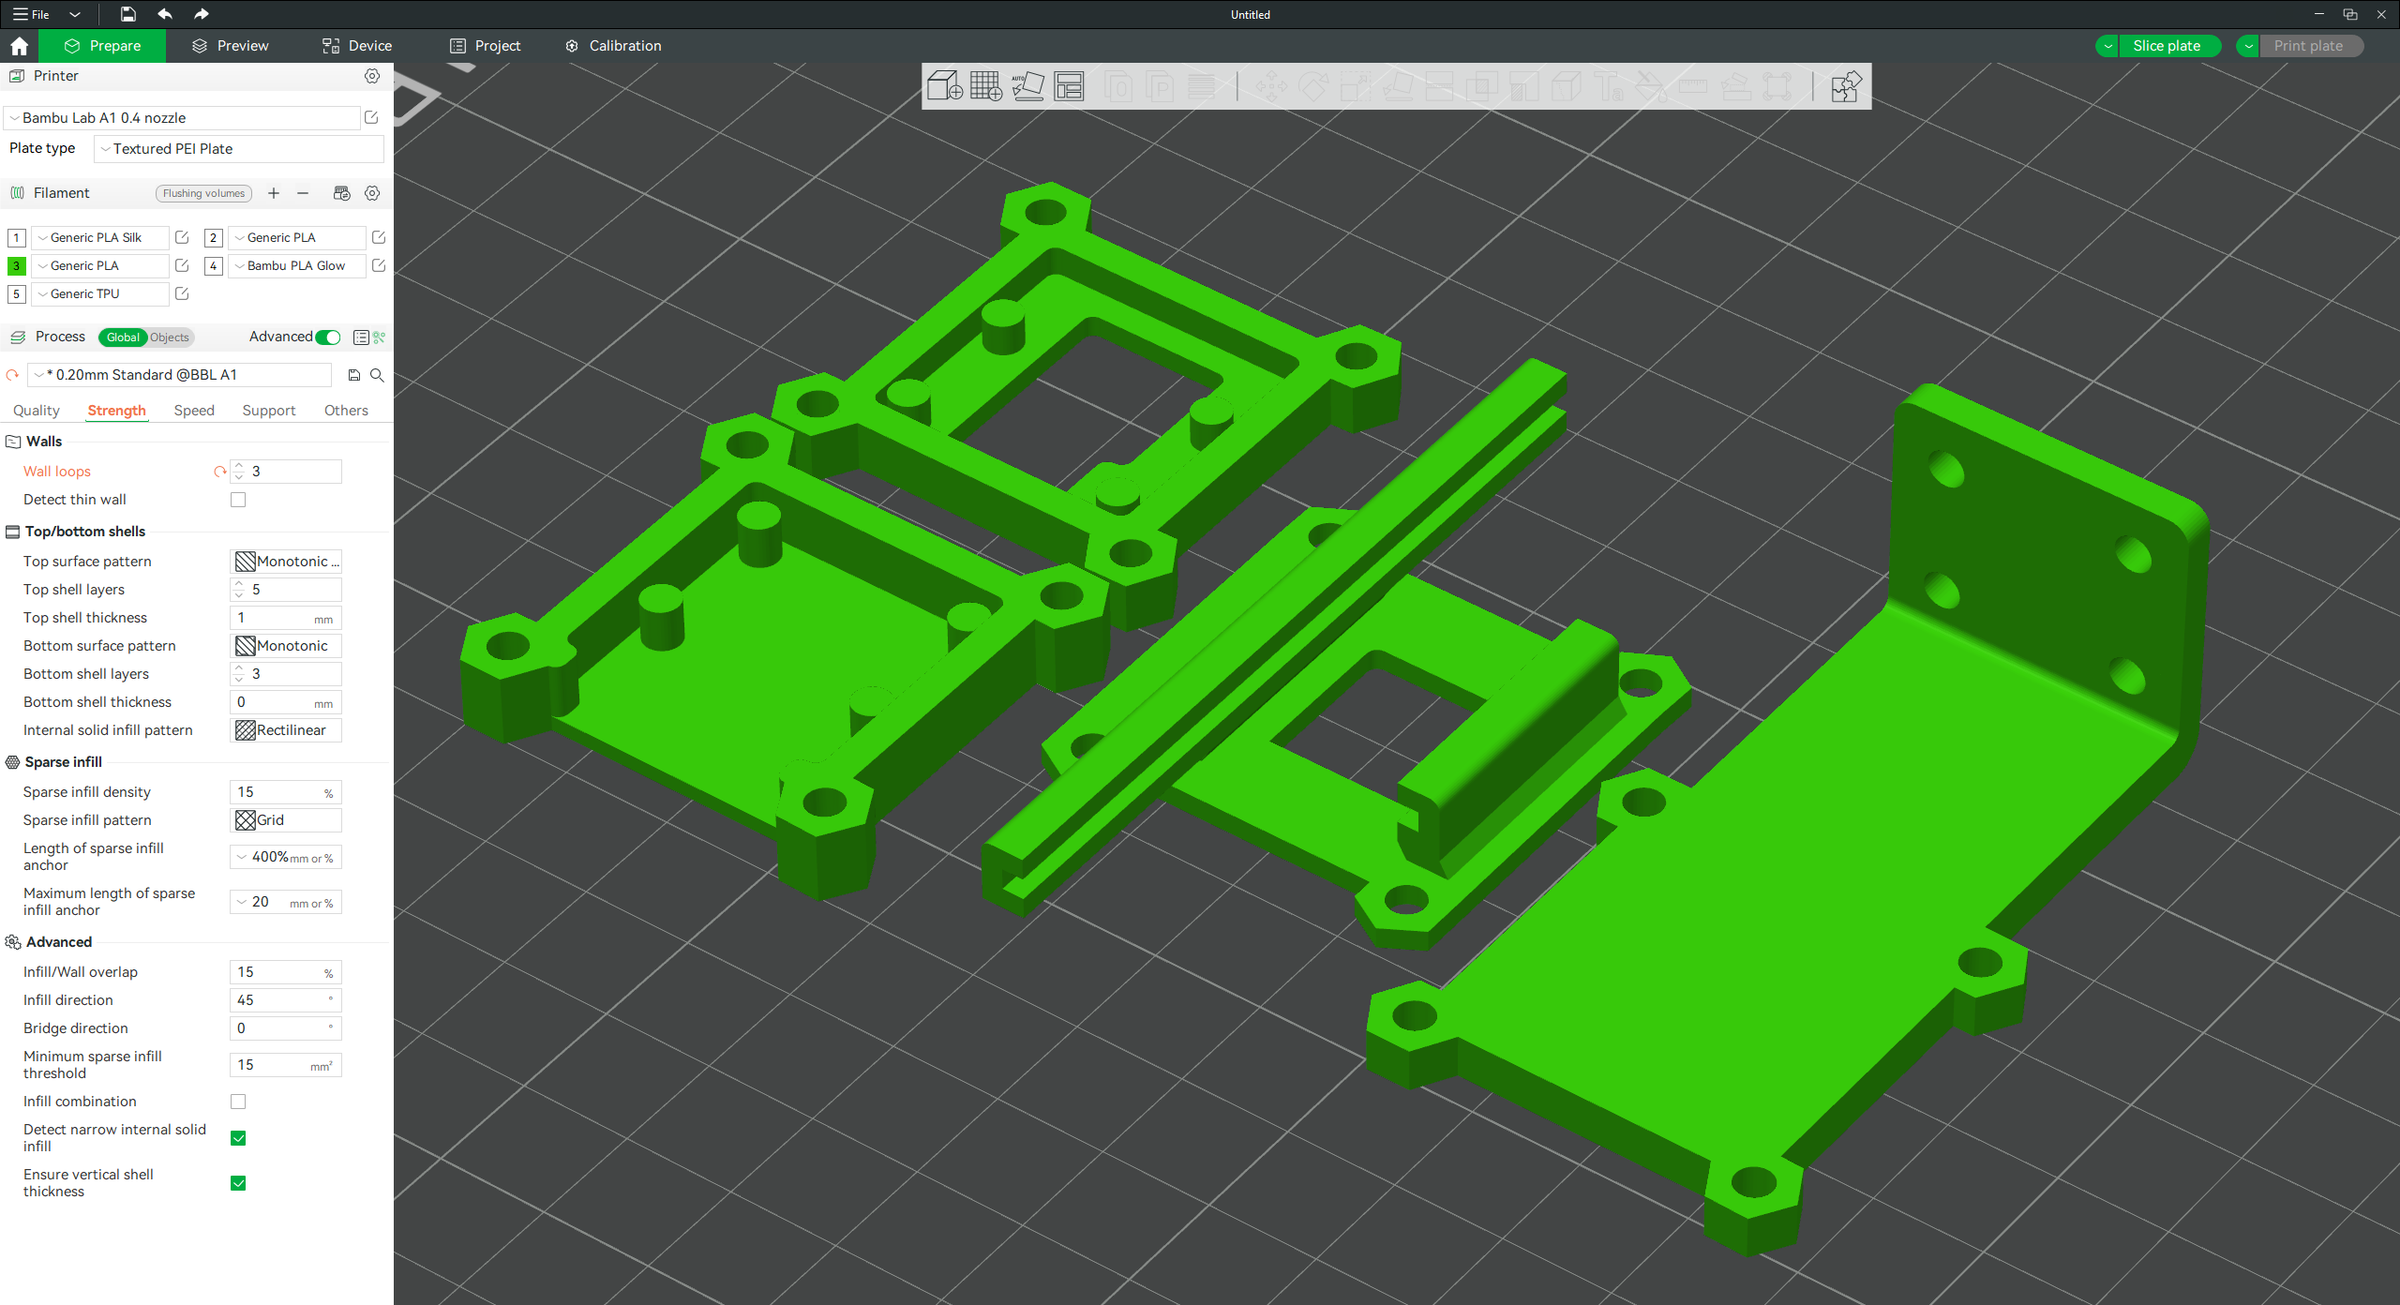The width and height of the screenshot is (2400, 1305).
Task: Edit filament 5 Generic TPU preset
Action: coord(182,293)
